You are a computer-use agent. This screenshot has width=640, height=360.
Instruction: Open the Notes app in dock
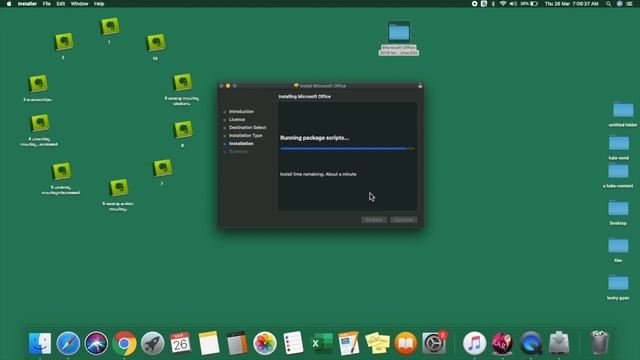(209, 343)
